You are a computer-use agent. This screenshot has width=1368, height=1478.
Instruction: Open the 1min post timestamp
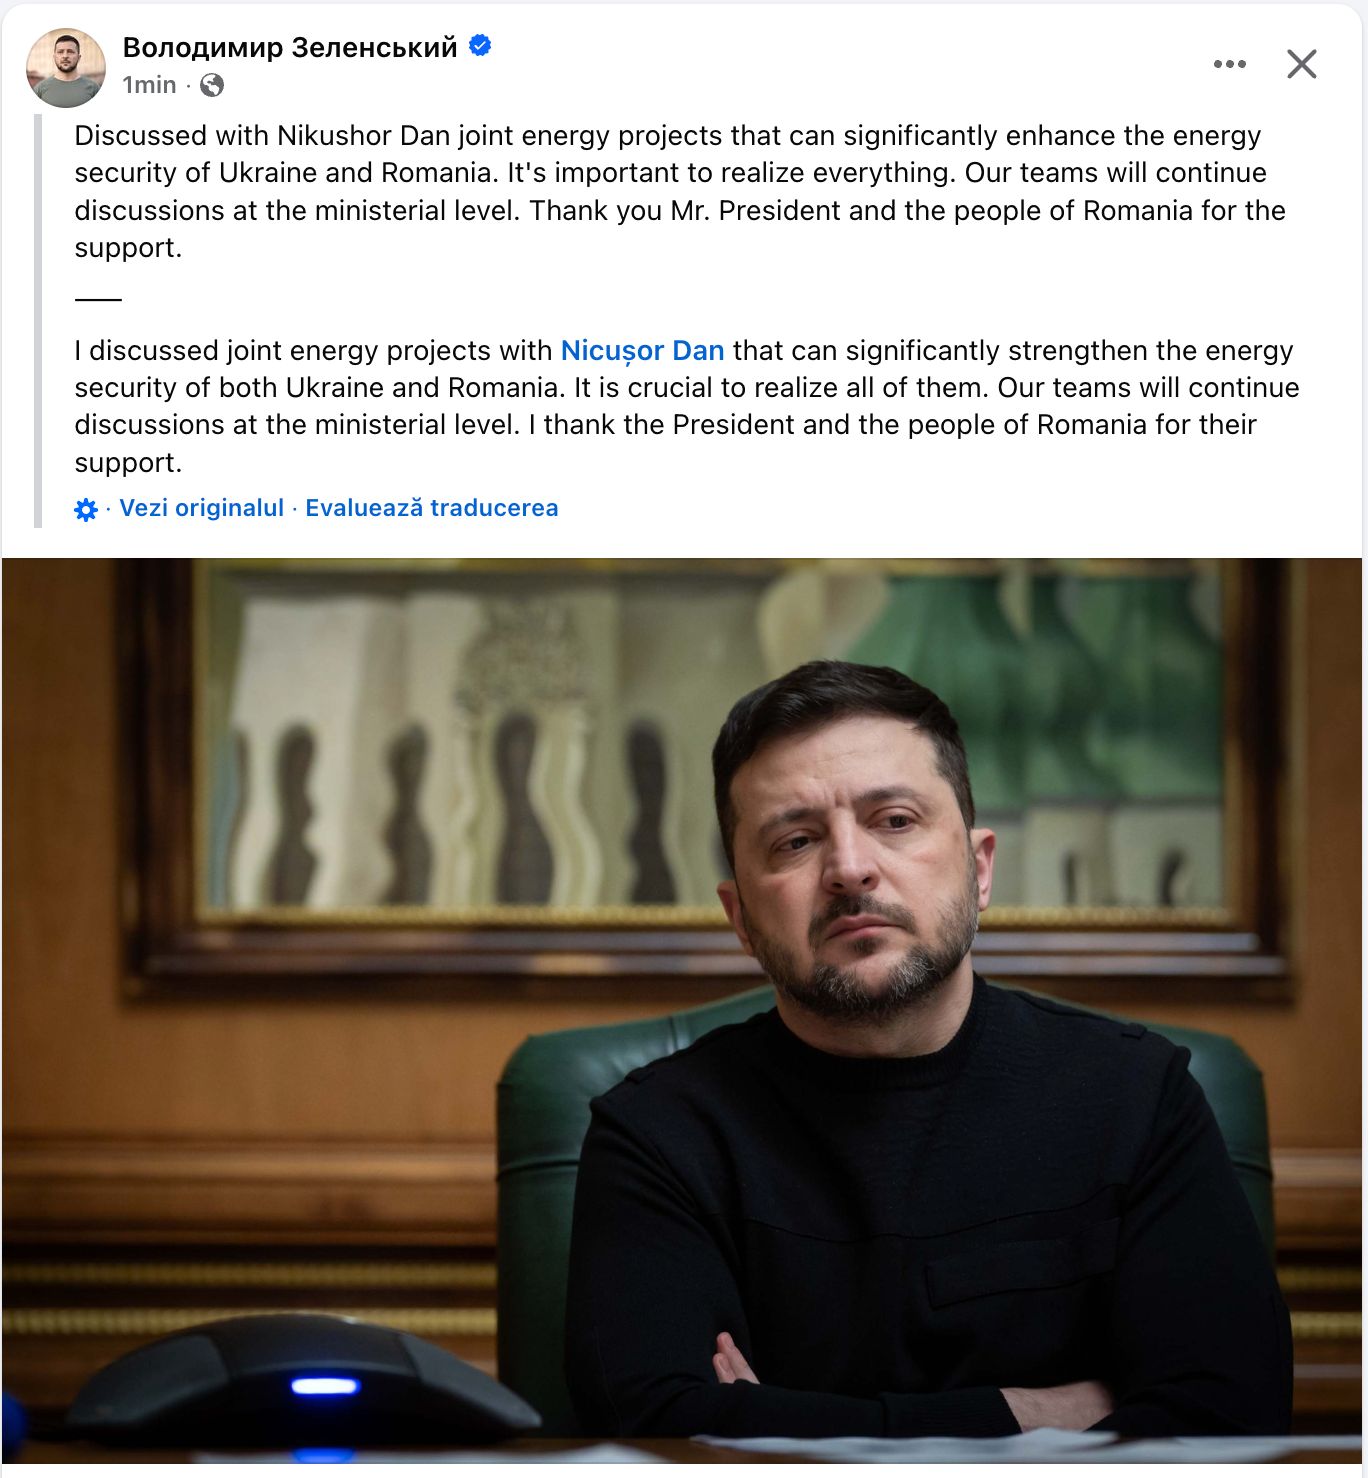pyautogui.click(x=149, y=85)
